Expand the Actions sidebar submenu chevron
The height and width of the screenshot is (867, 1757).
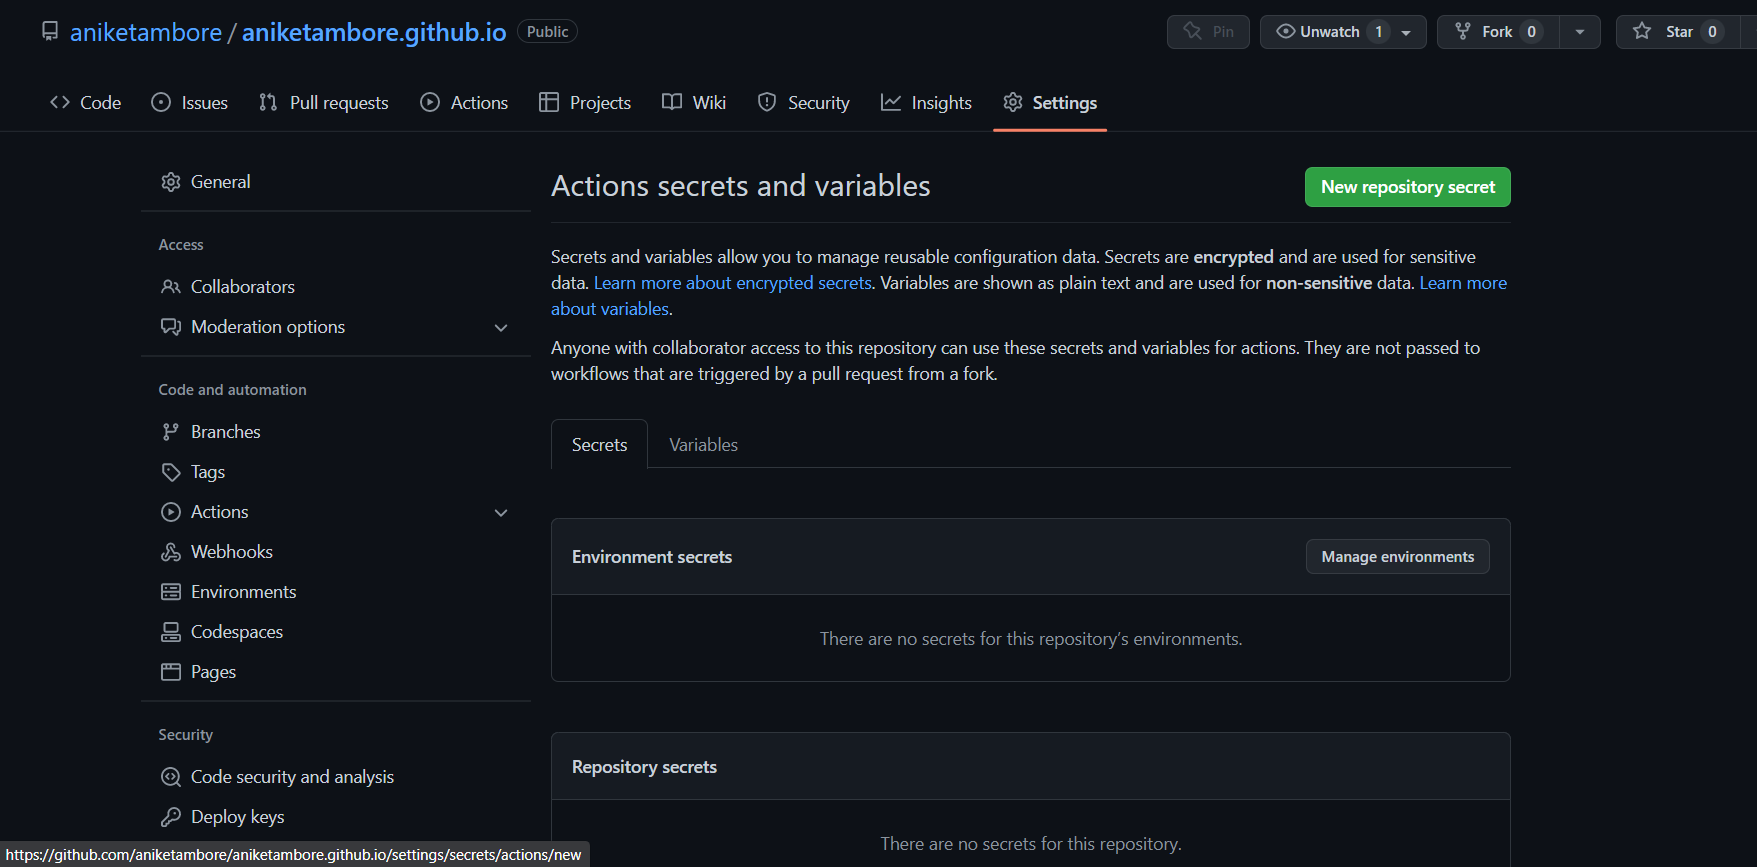tap(501, 513)
